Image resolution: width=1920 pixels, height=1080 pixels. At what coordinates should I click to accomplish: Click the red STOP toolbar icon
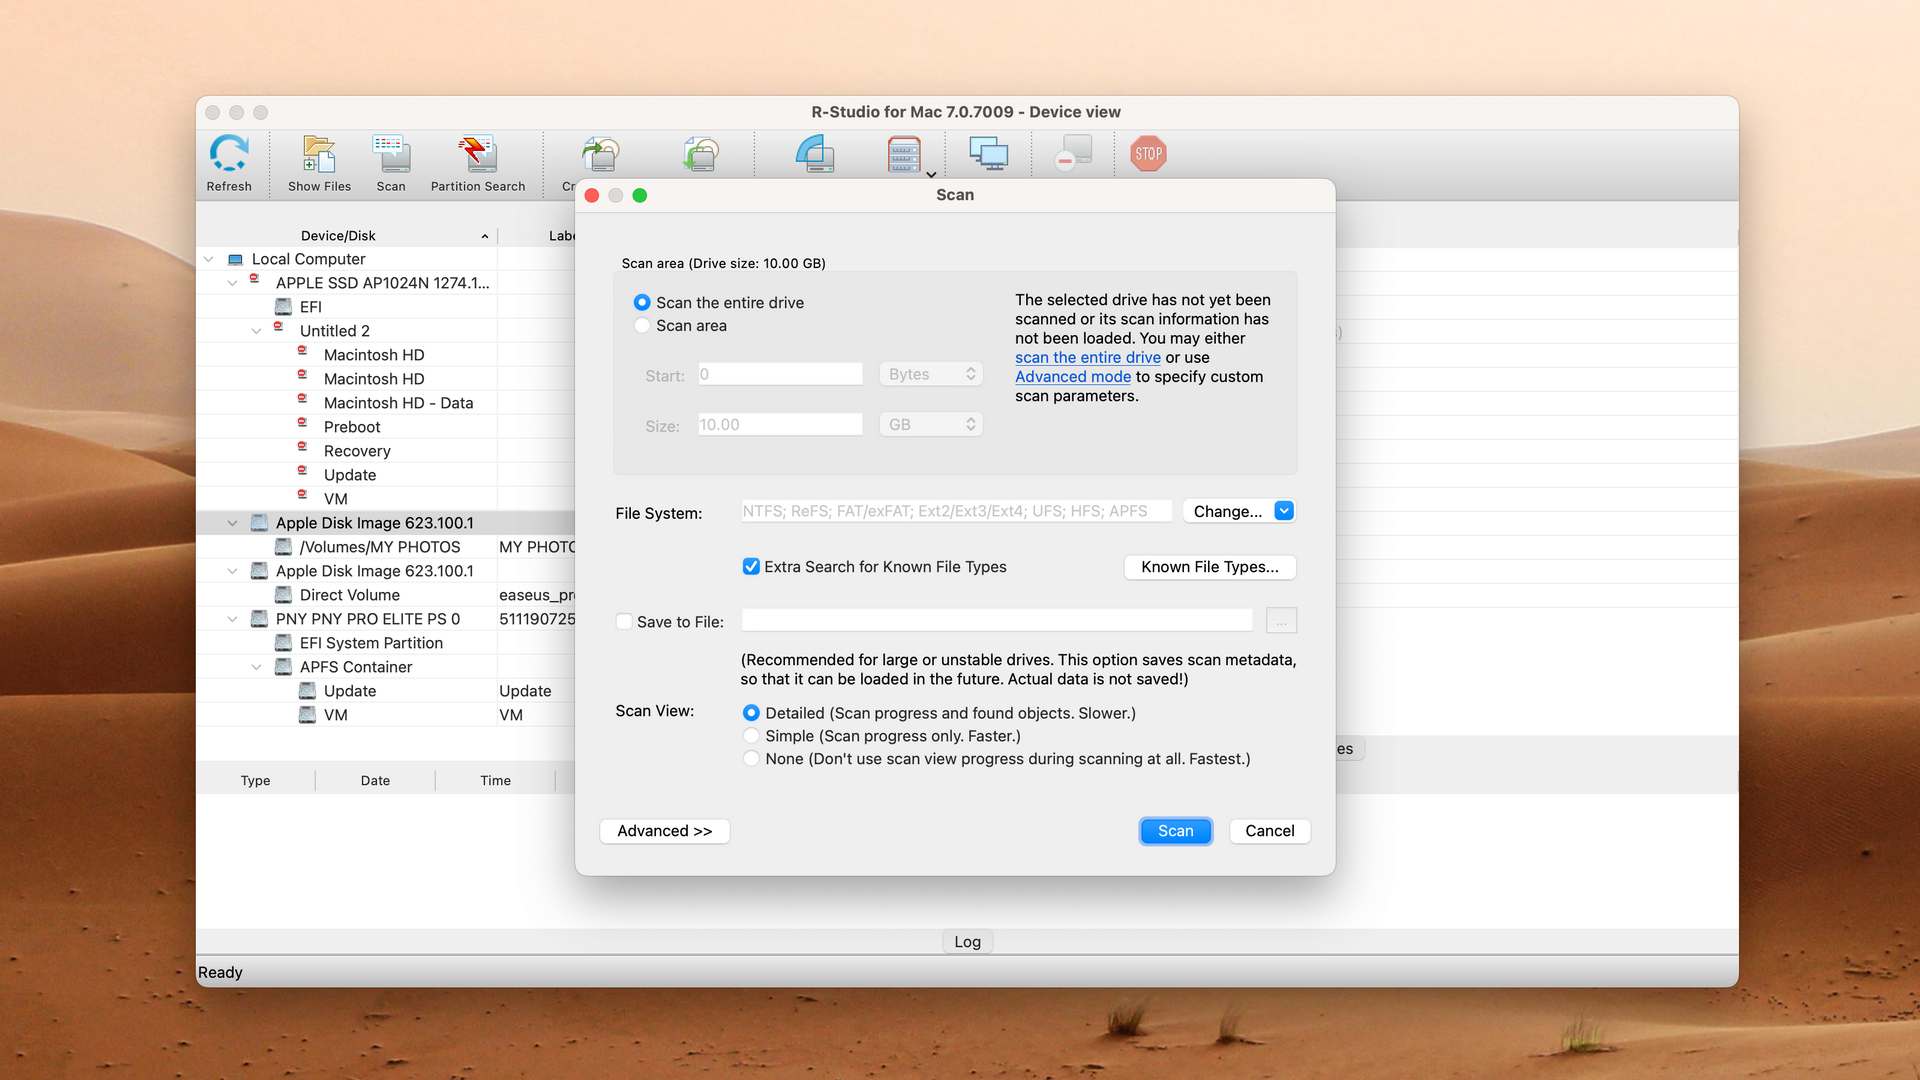1148,154
